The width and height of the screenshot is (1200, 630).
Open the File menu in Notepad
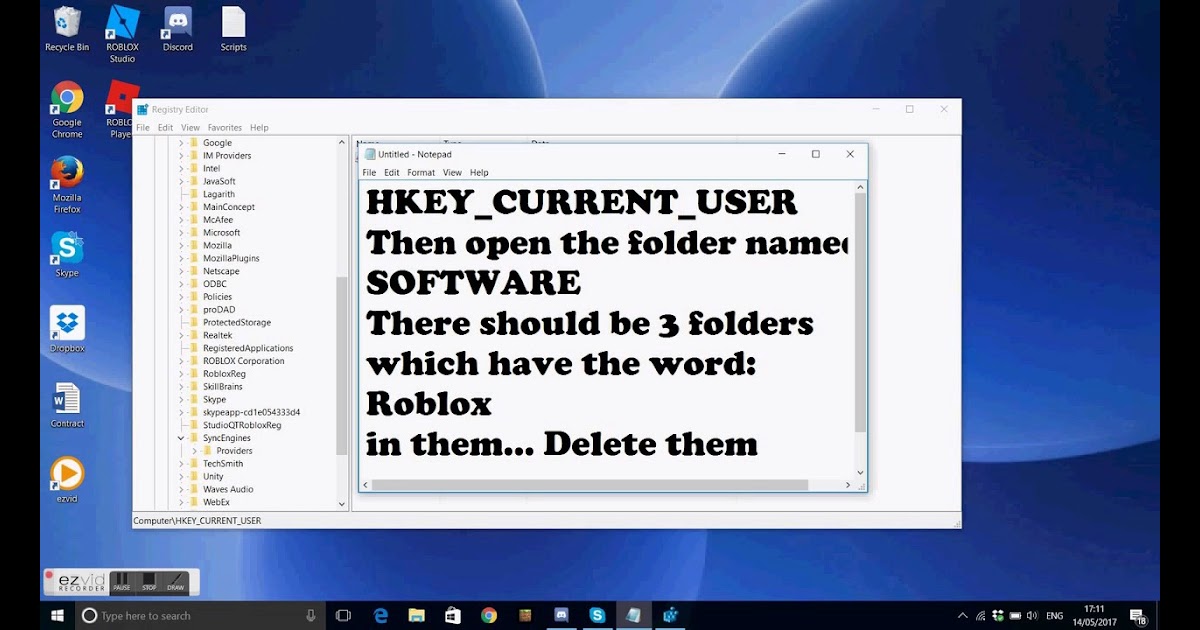[369, 173]
